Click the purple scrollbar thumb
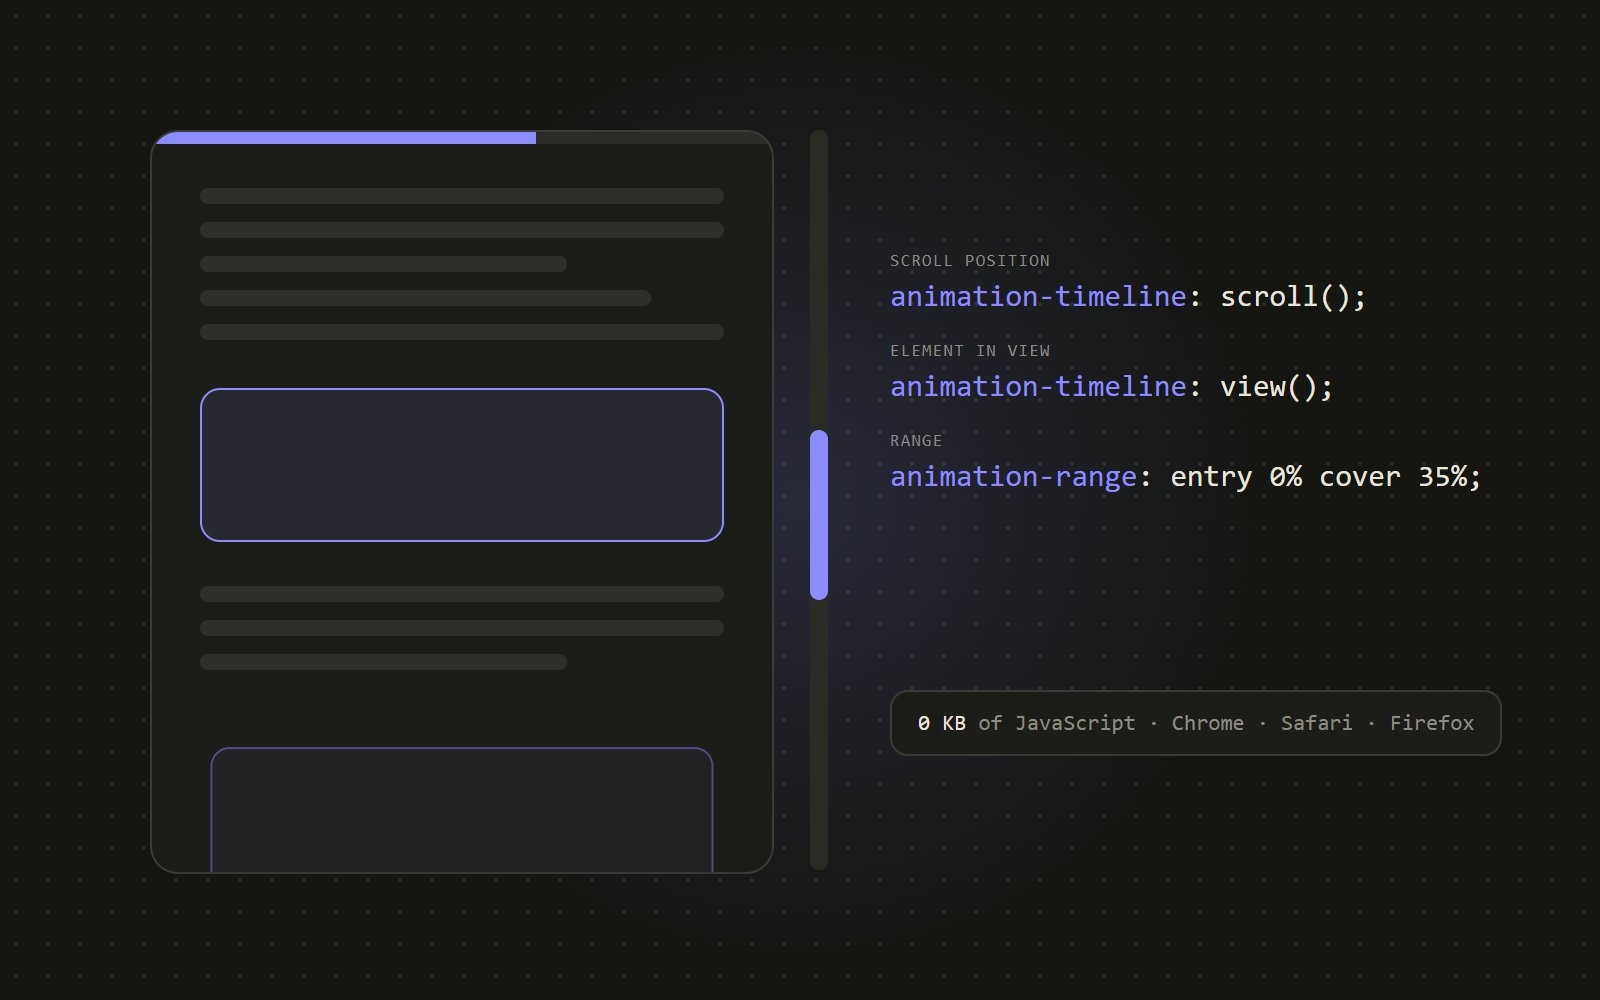Viewport: 1600px width, 1000px height. point(819,515)
